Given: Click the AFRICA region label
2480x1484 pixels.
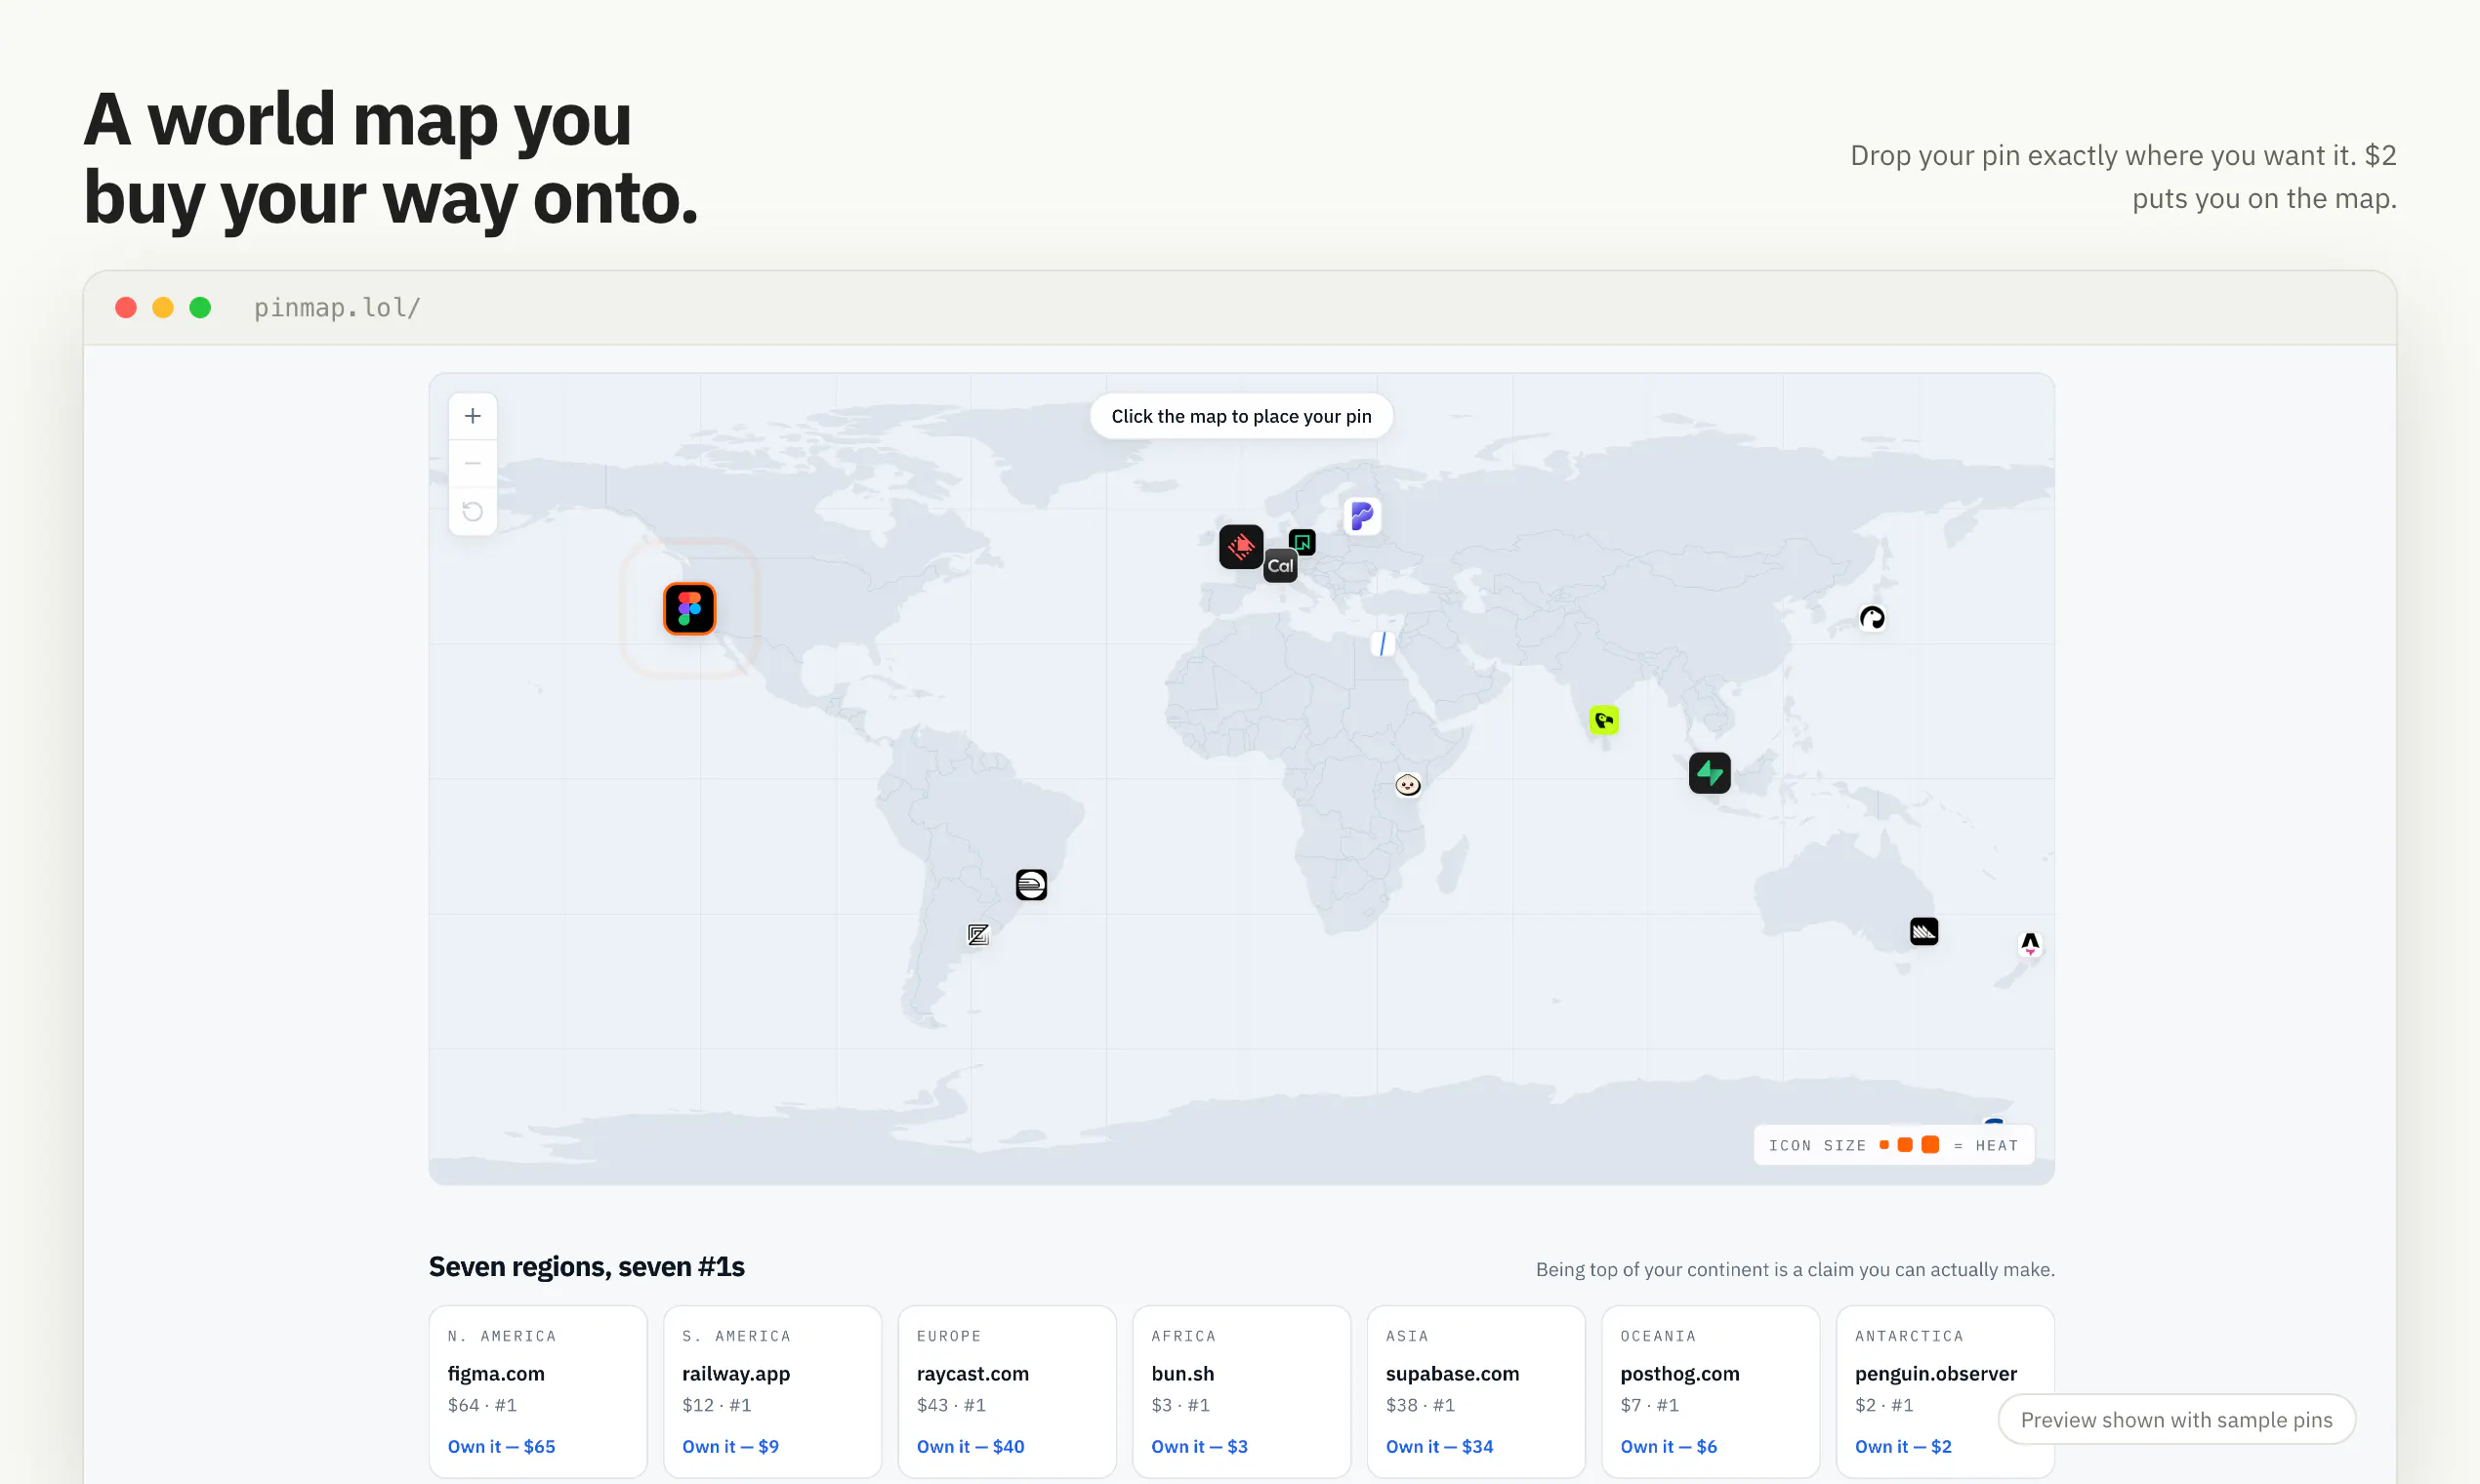Looking at the screenshot, I should click(1183, 1336).
